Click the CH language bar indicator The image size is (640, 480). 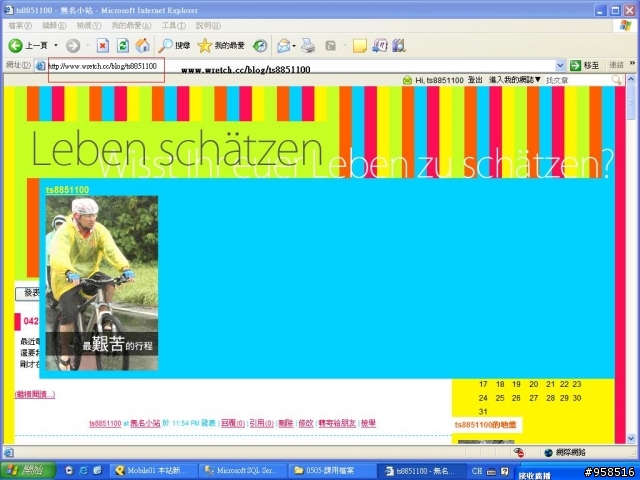[477, 471]
